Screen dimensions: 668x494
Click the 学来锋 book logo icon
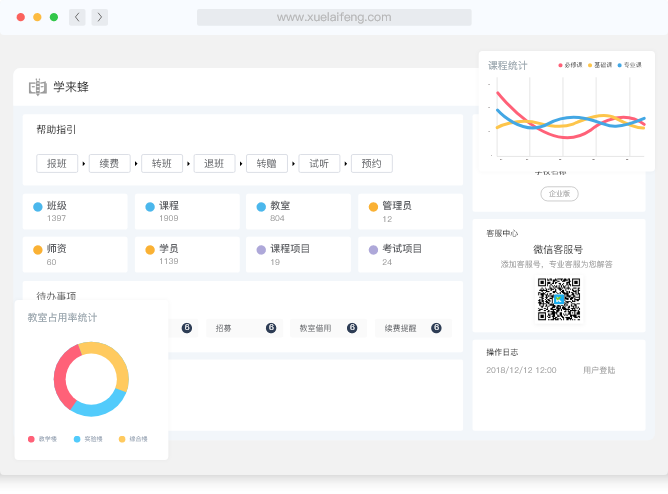pos(37,87)
